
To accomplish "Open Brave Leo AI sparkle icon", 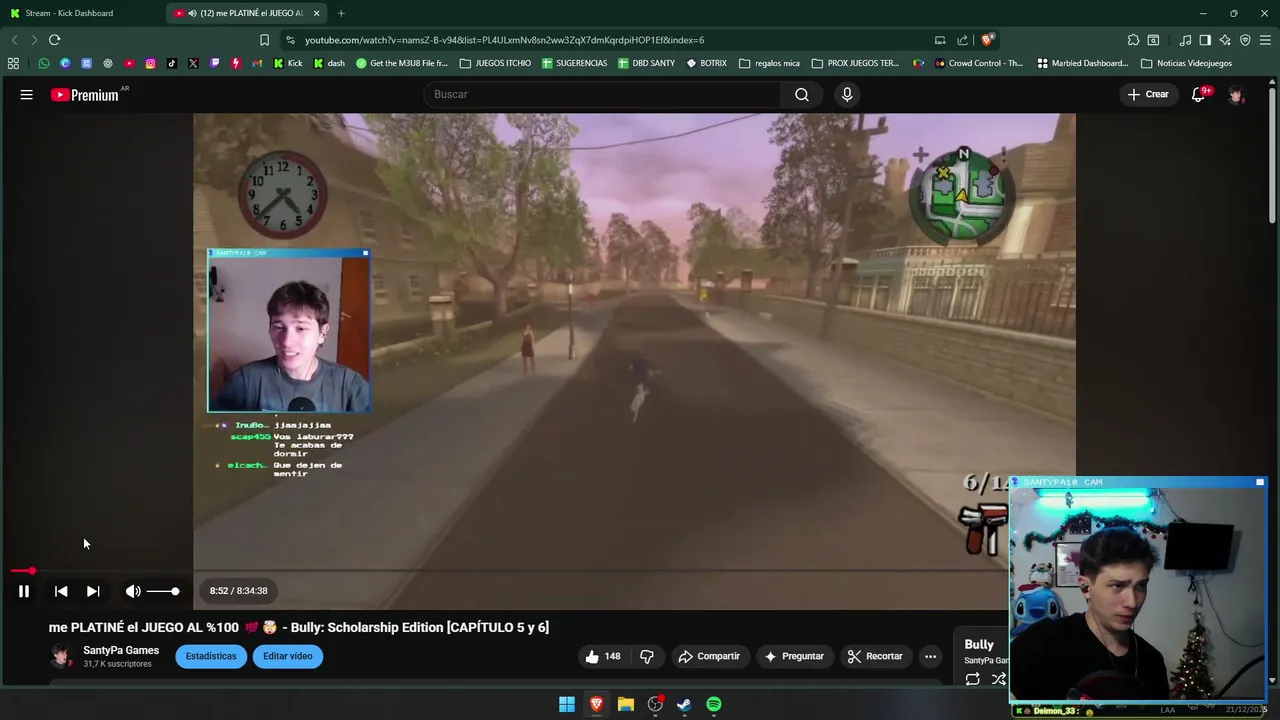I will click(1225, 40).
